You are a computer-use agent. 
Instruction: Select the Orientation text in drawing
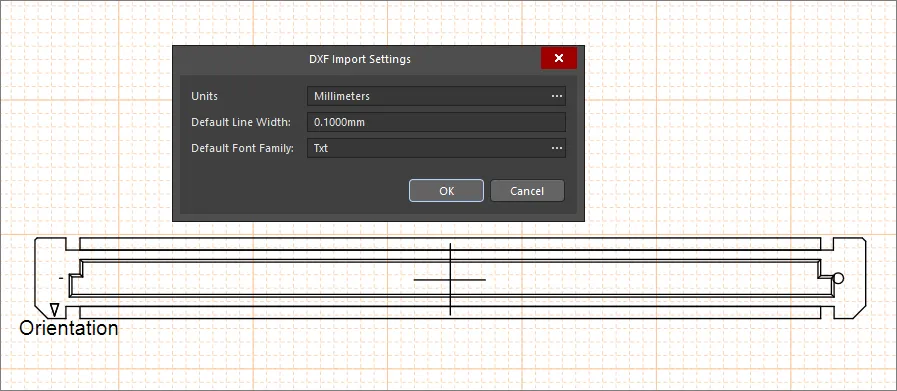69,329
